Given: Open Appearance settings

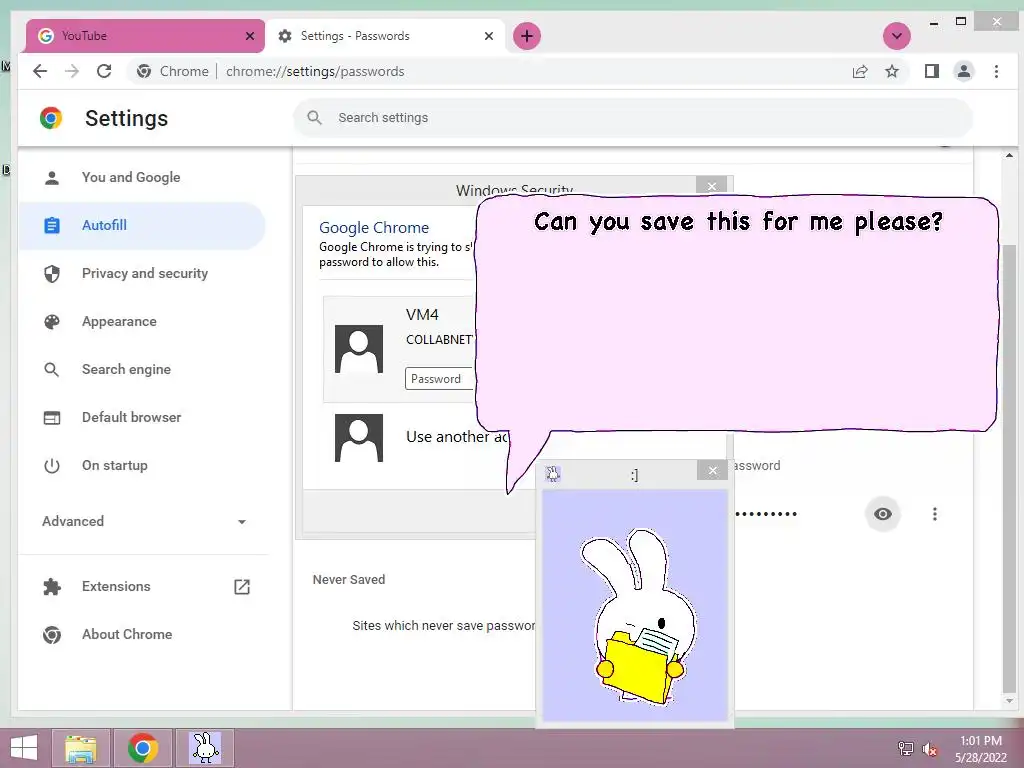Looking at the screenshot, I should point(142,321).
